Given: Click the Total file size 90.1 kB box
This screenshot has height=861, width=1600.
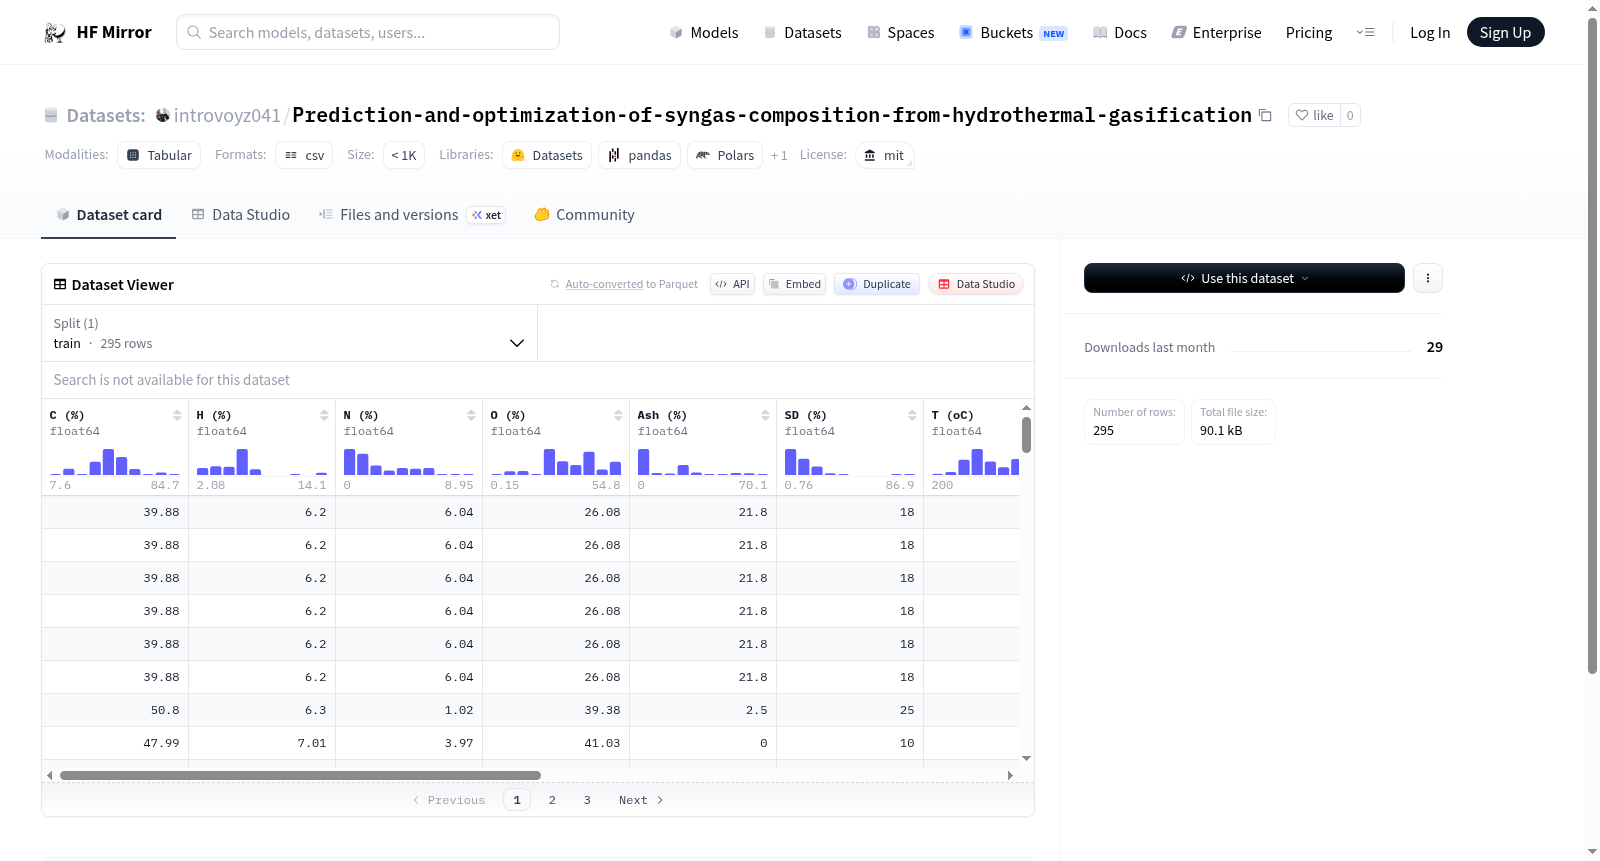Looking at the screenshot, I should [1233, 421].
